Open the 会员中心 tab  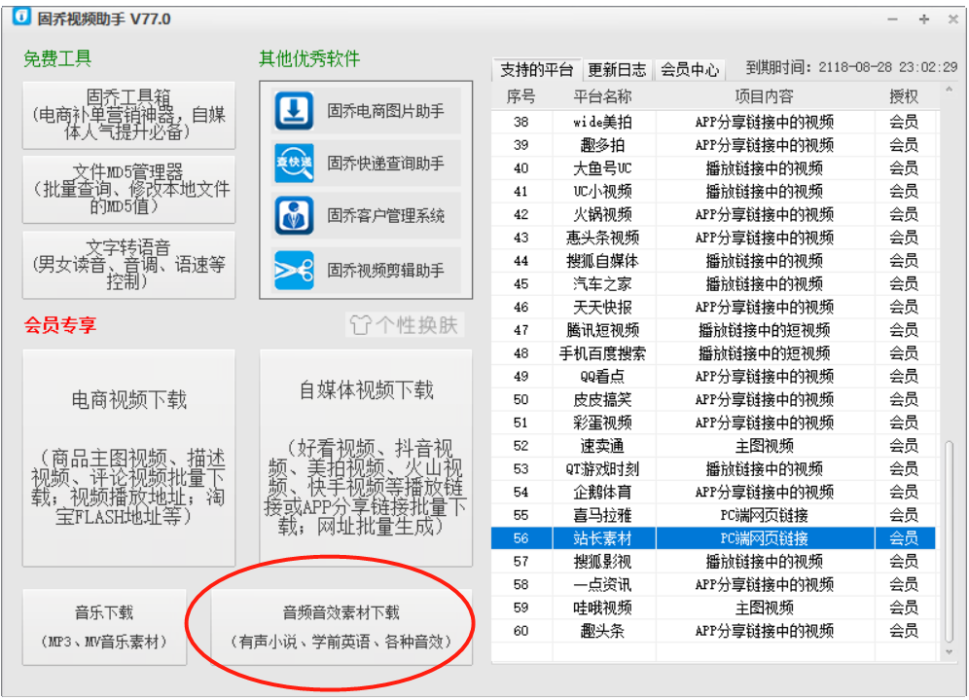690,70
